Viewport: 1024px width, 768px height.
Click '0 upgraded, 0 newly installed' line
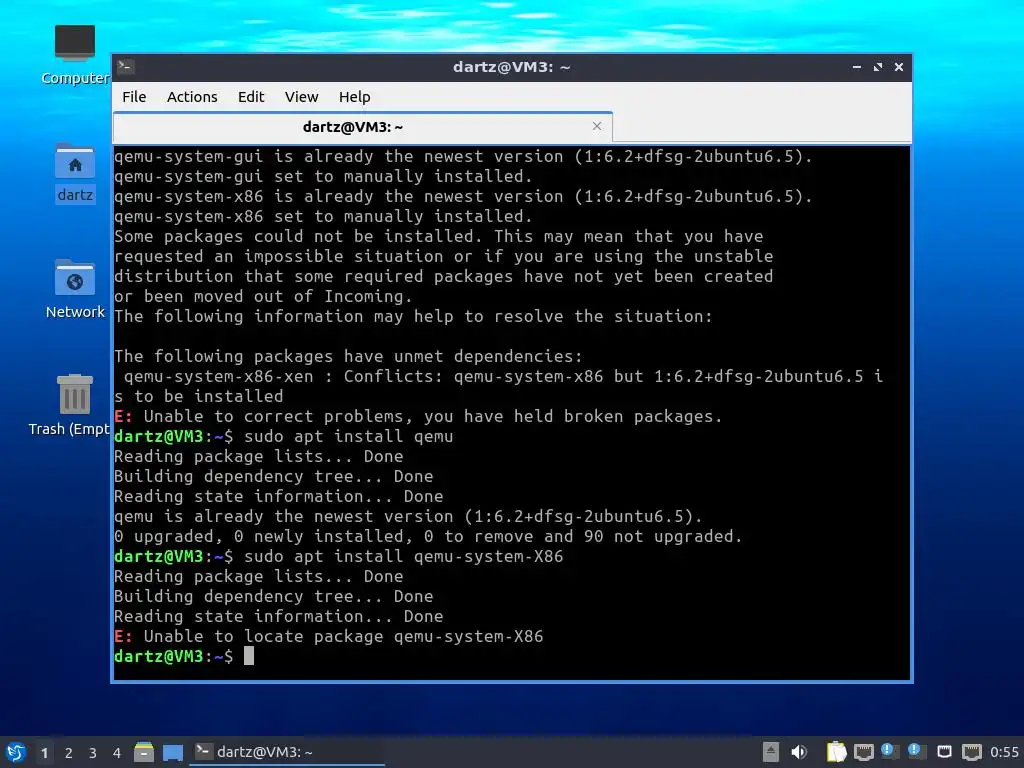coord(428,536)
